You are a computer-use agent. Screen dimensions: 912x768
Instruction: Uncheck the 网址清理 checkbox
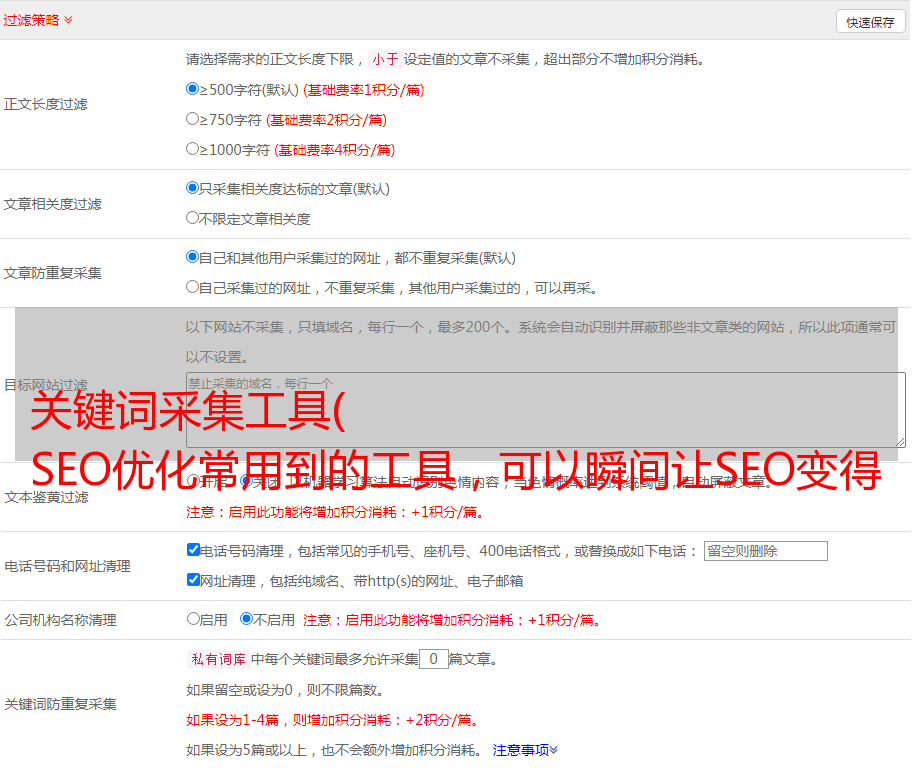[x=194, y=580]
